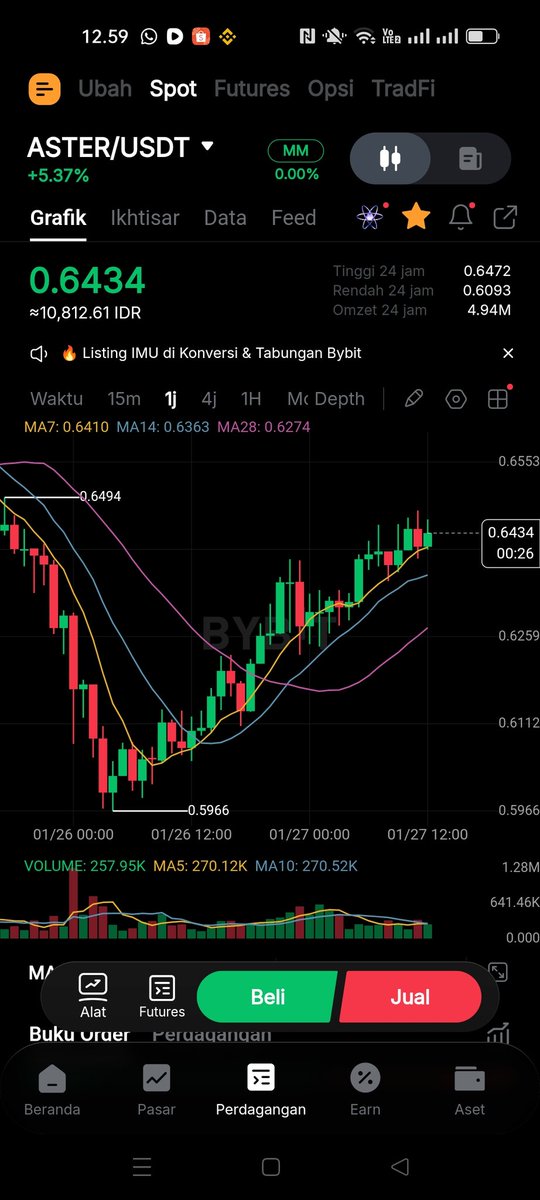This screenshot has width=540, height=1200.
Task: Open the purple atom AI icon
Action: point(370,217)
